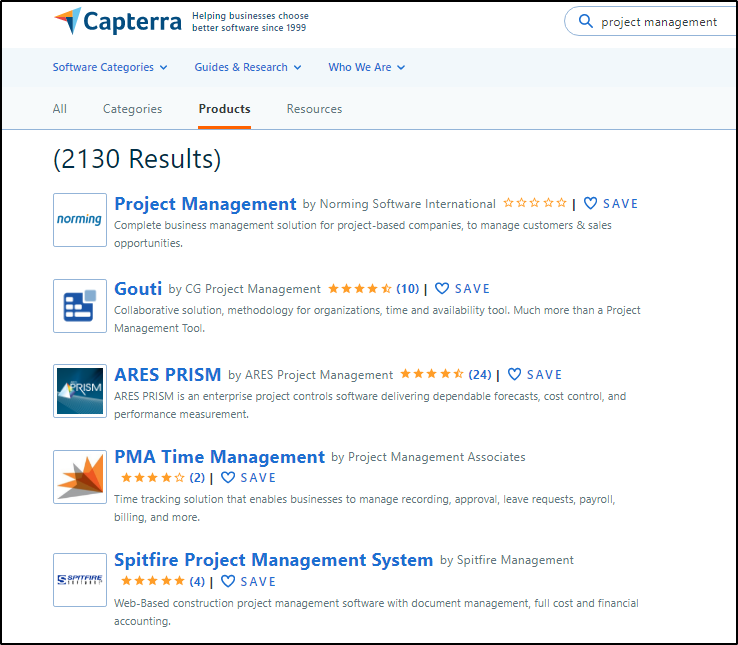Screen dimensions: 738x645
Task: Expand the Guides & Research dropdown
Action: [248, 67]
